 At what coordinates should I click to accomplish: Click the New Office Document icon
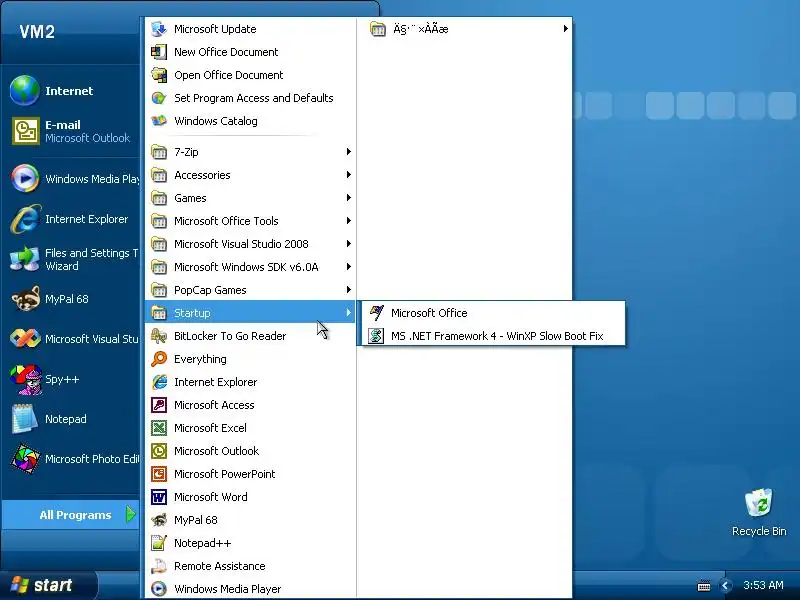pos(159,52)
